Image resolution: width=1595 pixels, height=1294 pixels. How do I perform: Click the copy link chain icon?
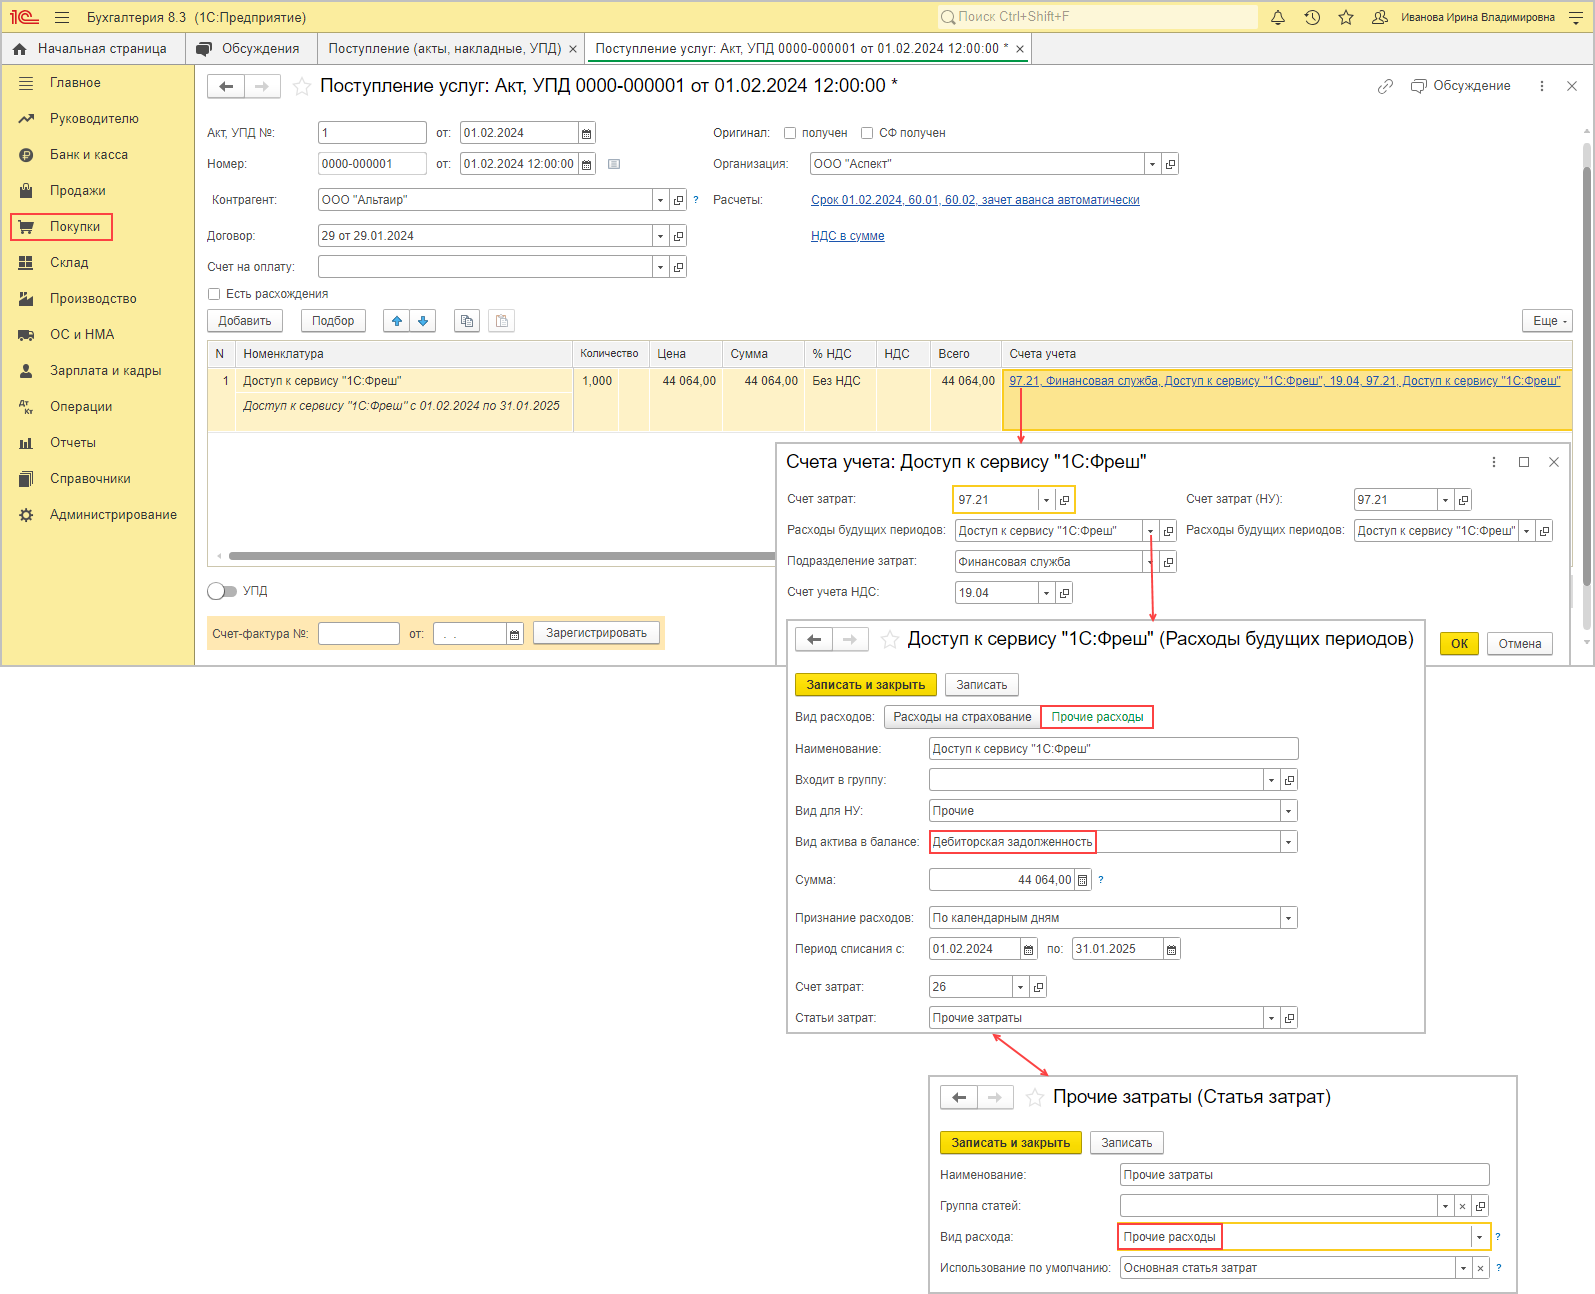(x=1385, y=87)
